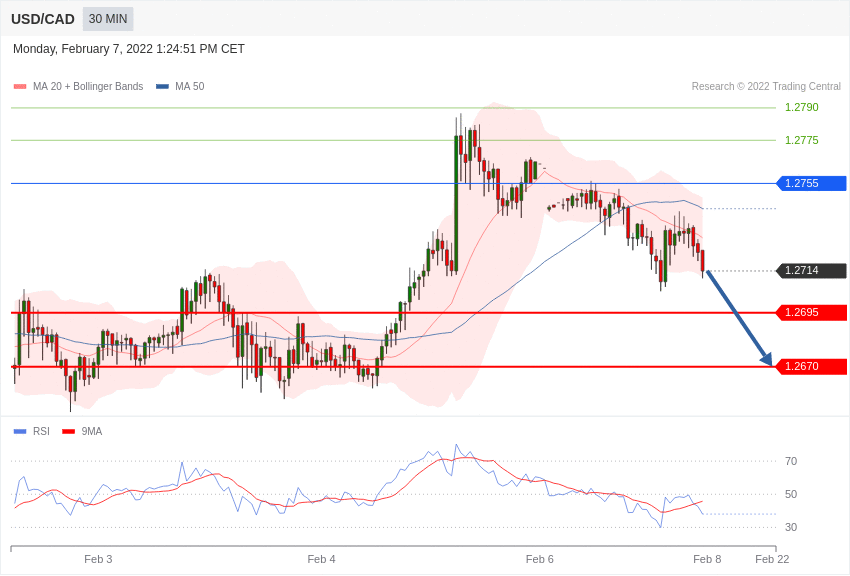Click the MA 20 + Bollinger Bands legend label
850x576 pixels.
[88, 86]
